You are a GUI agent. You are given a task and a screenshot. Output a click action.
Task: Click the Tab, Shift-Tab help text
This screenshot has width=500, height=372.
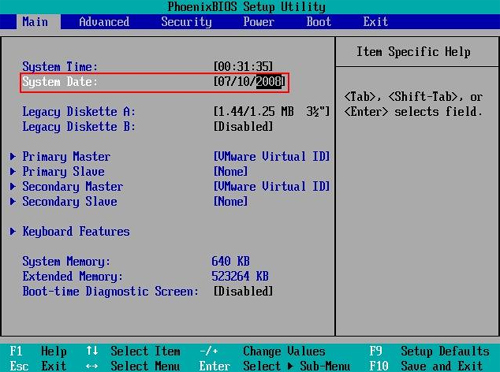point(413,104)
